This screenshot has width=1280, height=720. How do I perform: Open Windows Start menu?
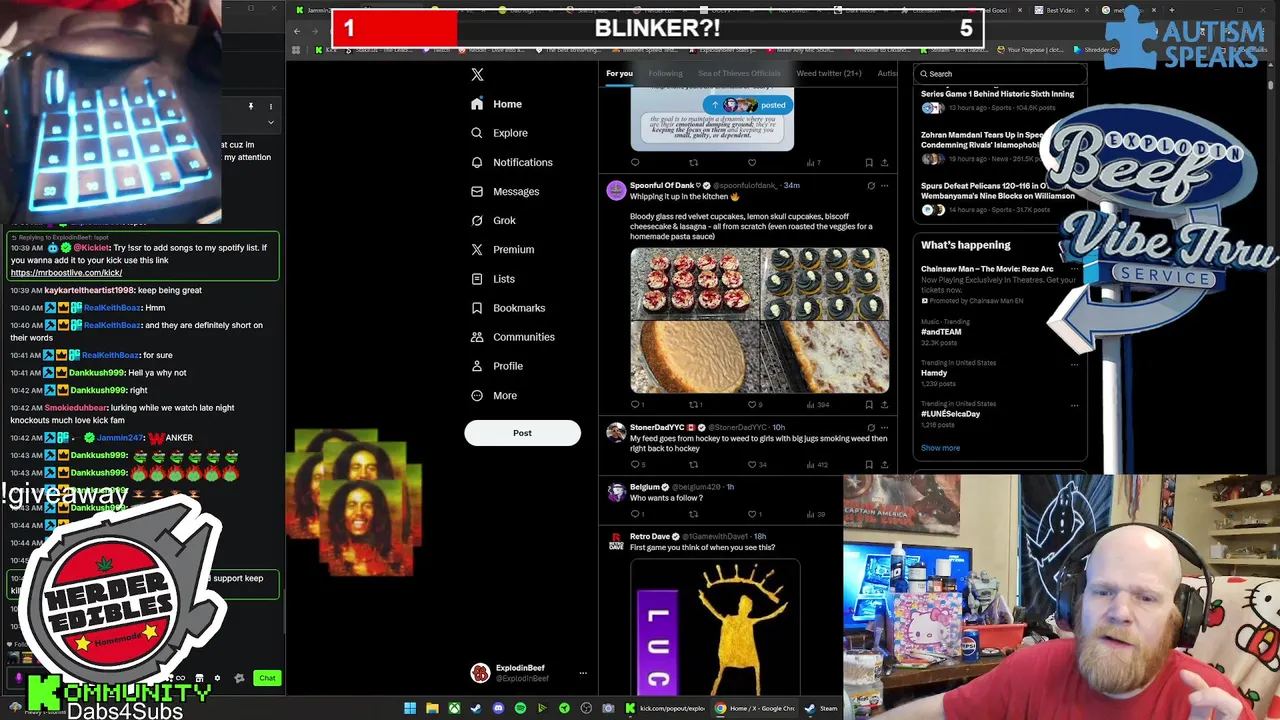pos(410,708)
